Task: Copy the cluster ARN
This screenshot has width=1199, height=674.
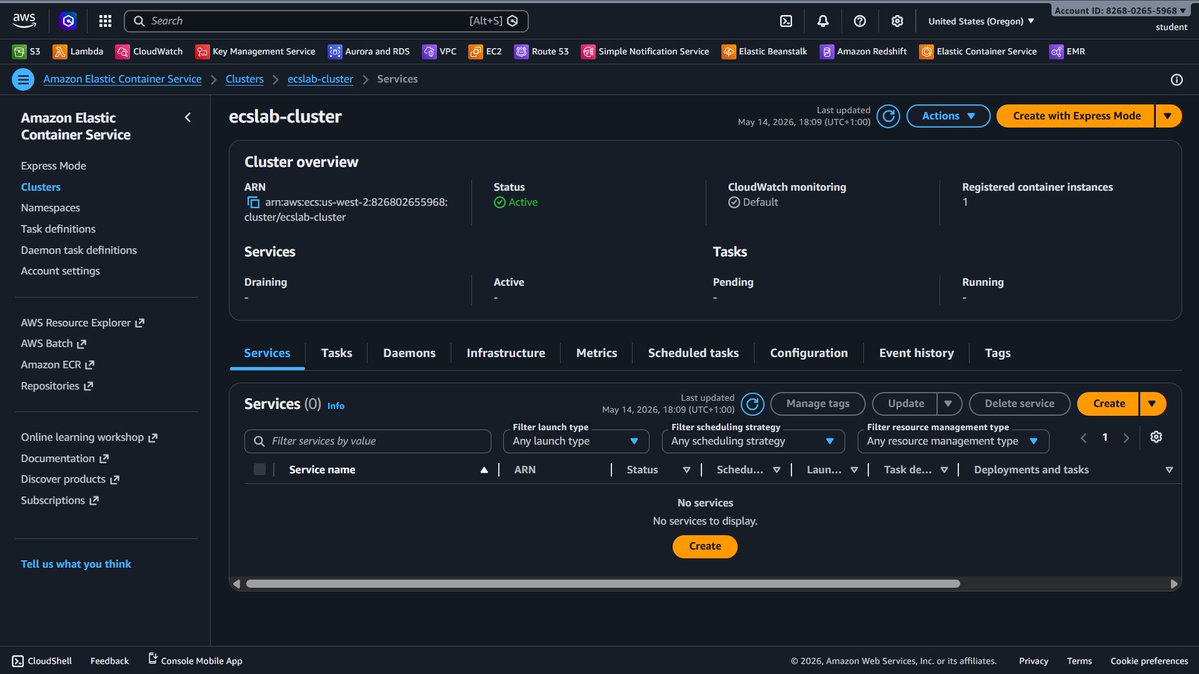Action: [x=253, y=203]
